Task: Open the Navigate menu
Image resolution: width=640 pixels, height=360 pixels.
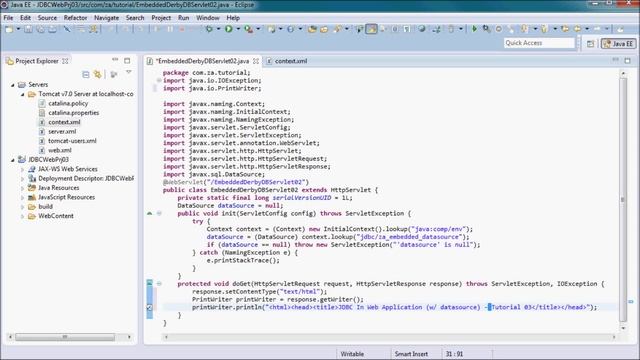Action: point(107,18)
